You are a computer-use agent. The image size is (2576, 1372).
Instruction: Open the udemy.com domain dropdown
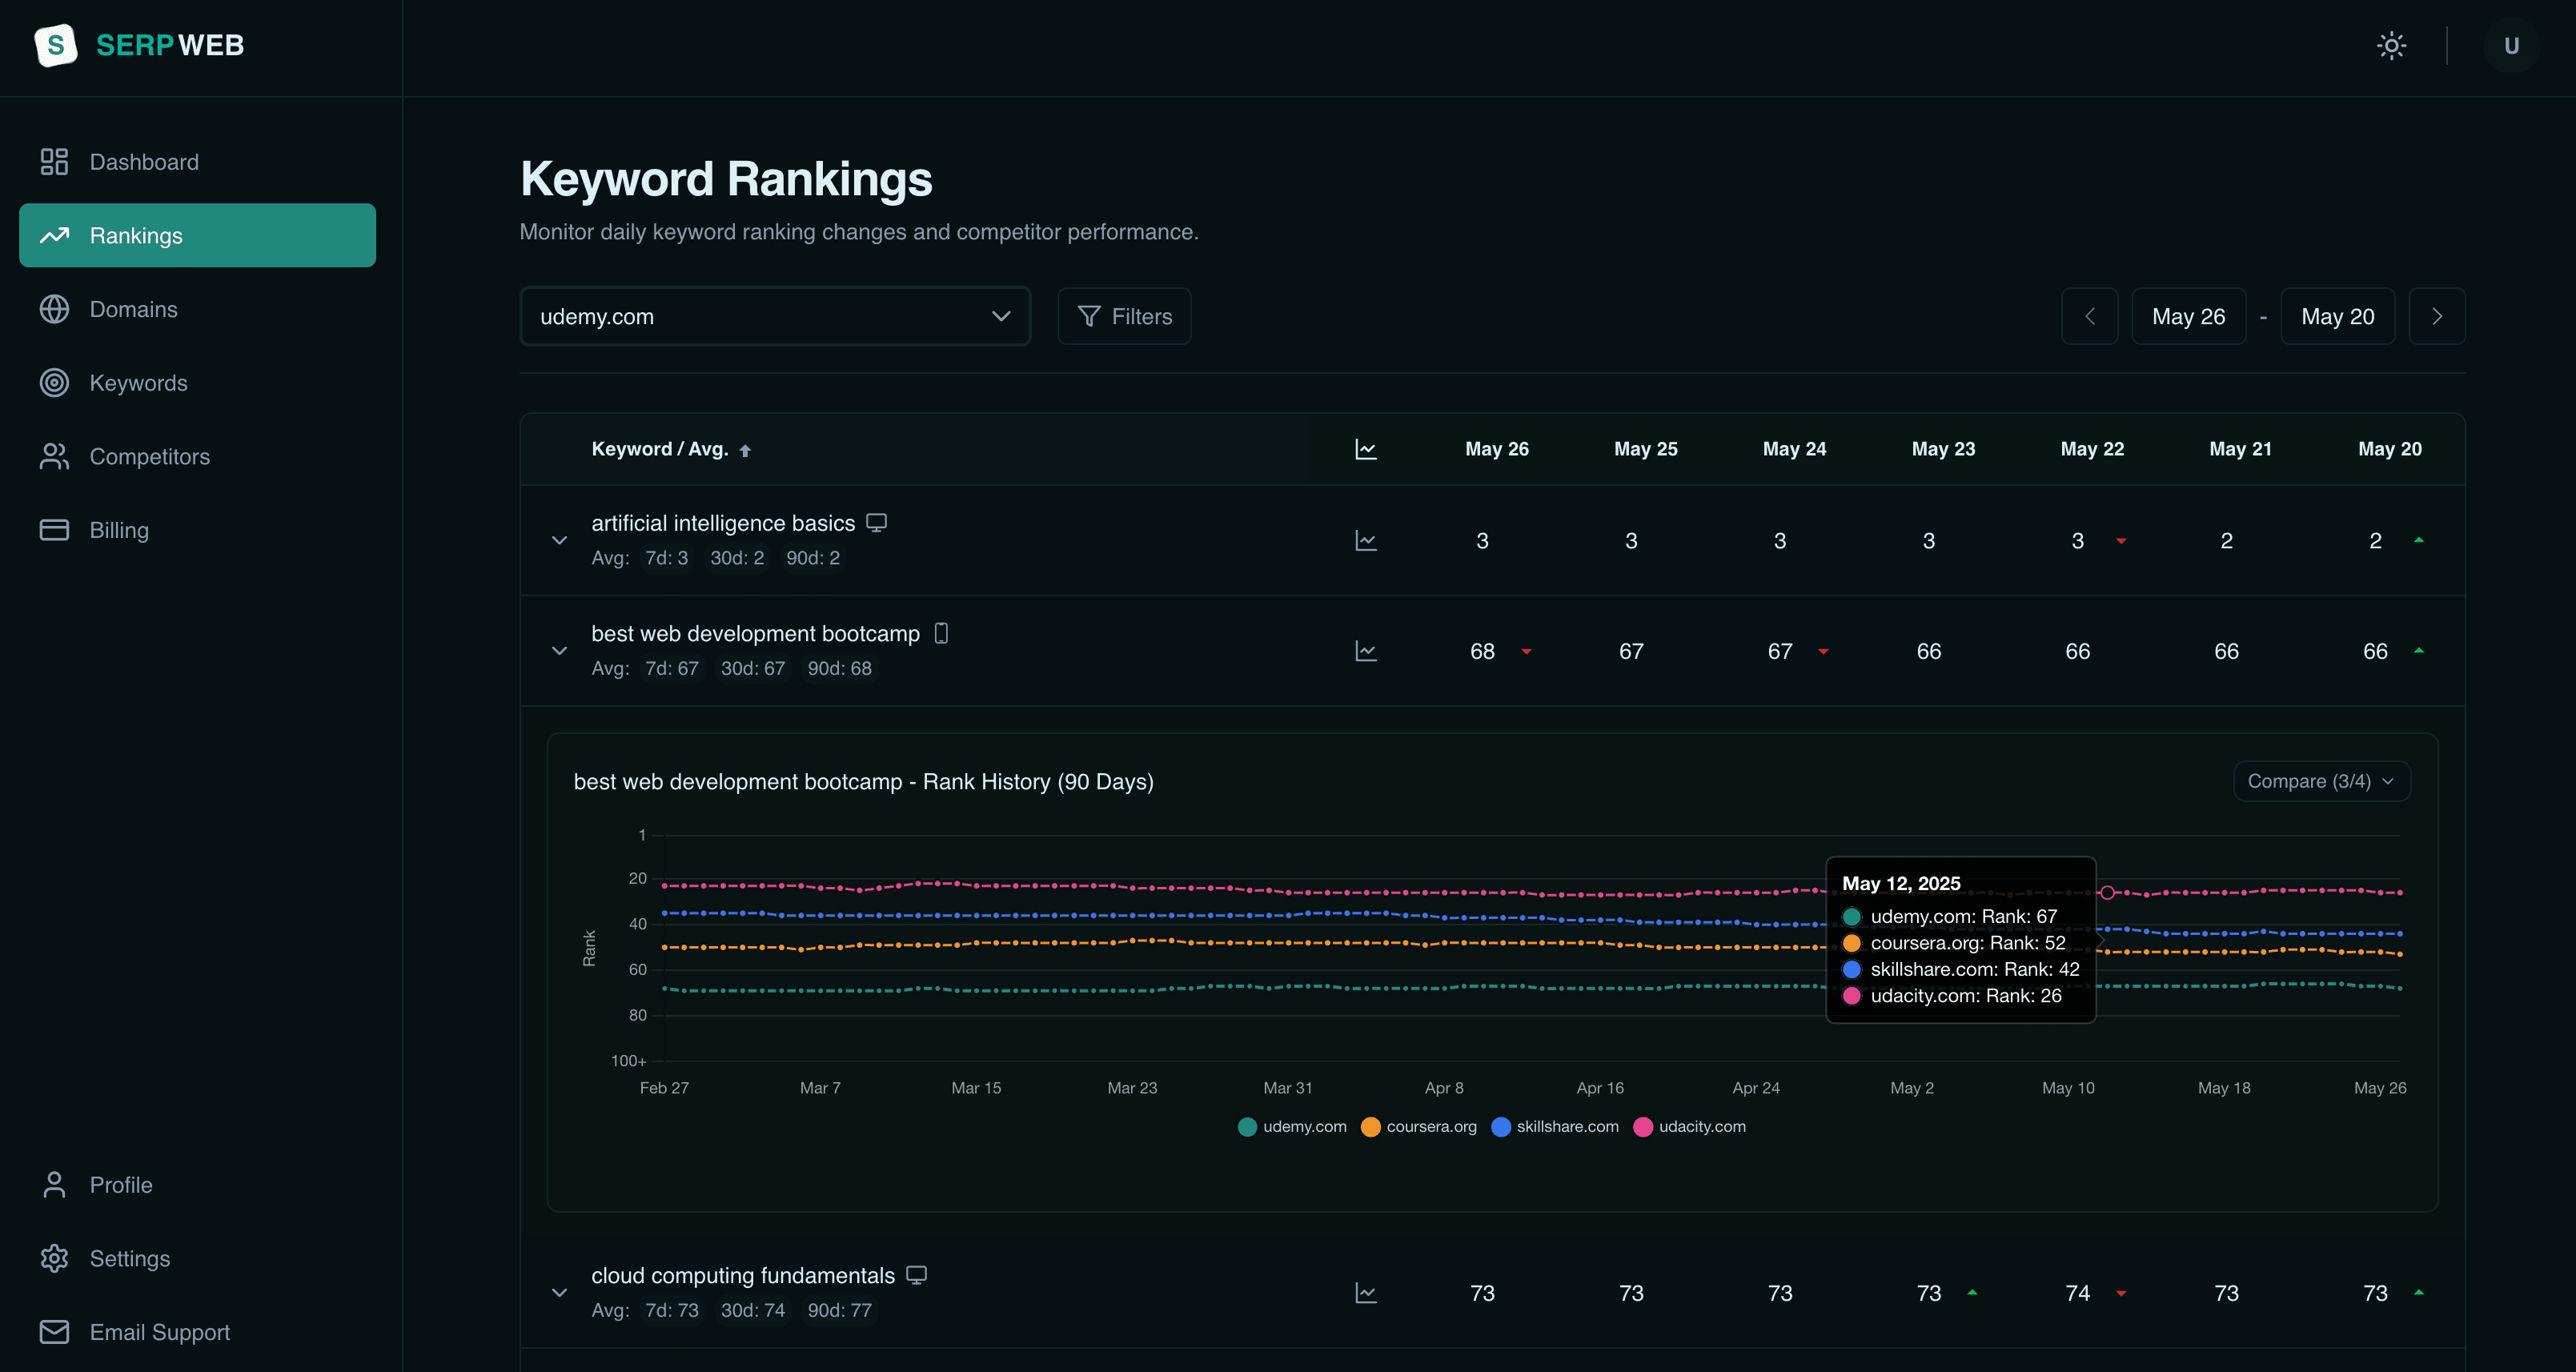coord(775,317)
